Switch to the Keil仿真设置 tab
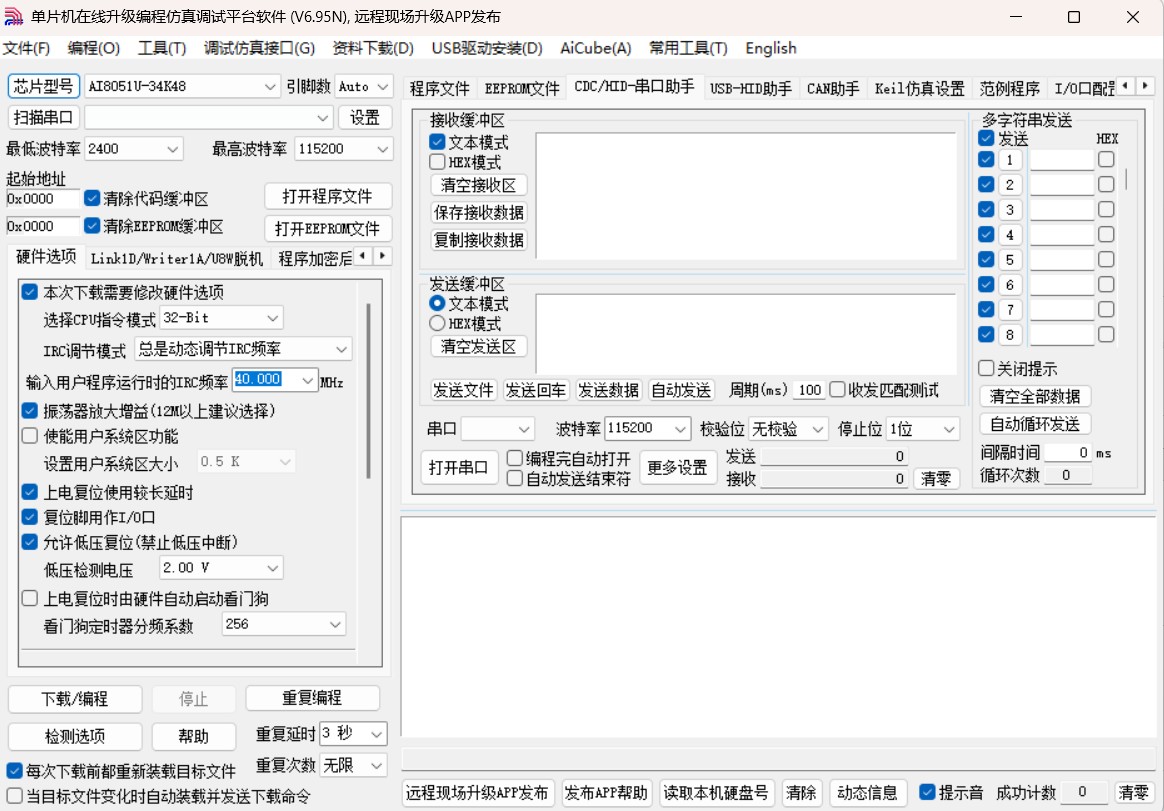The width and height of the screenshot is (1164, 811). 919,88
